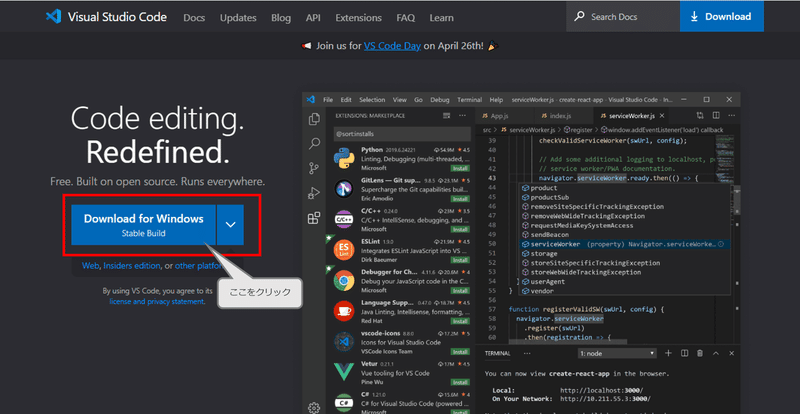
Task: Click the split terminal icon
Action: [685, 353]
